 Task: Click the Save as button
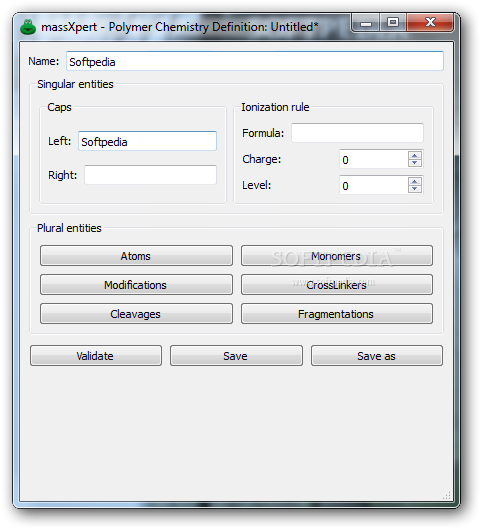[377, 356]
